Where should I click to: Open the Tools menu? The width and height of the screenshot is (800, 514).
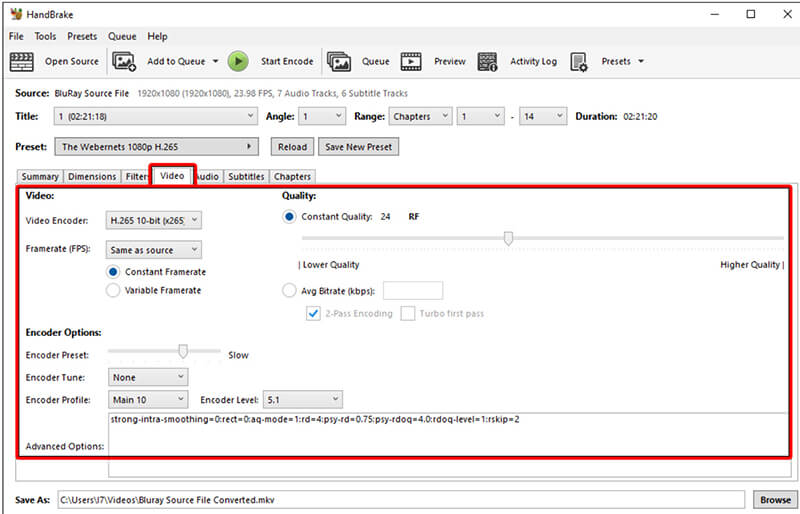pyautogui.click(x=45, y=36)
